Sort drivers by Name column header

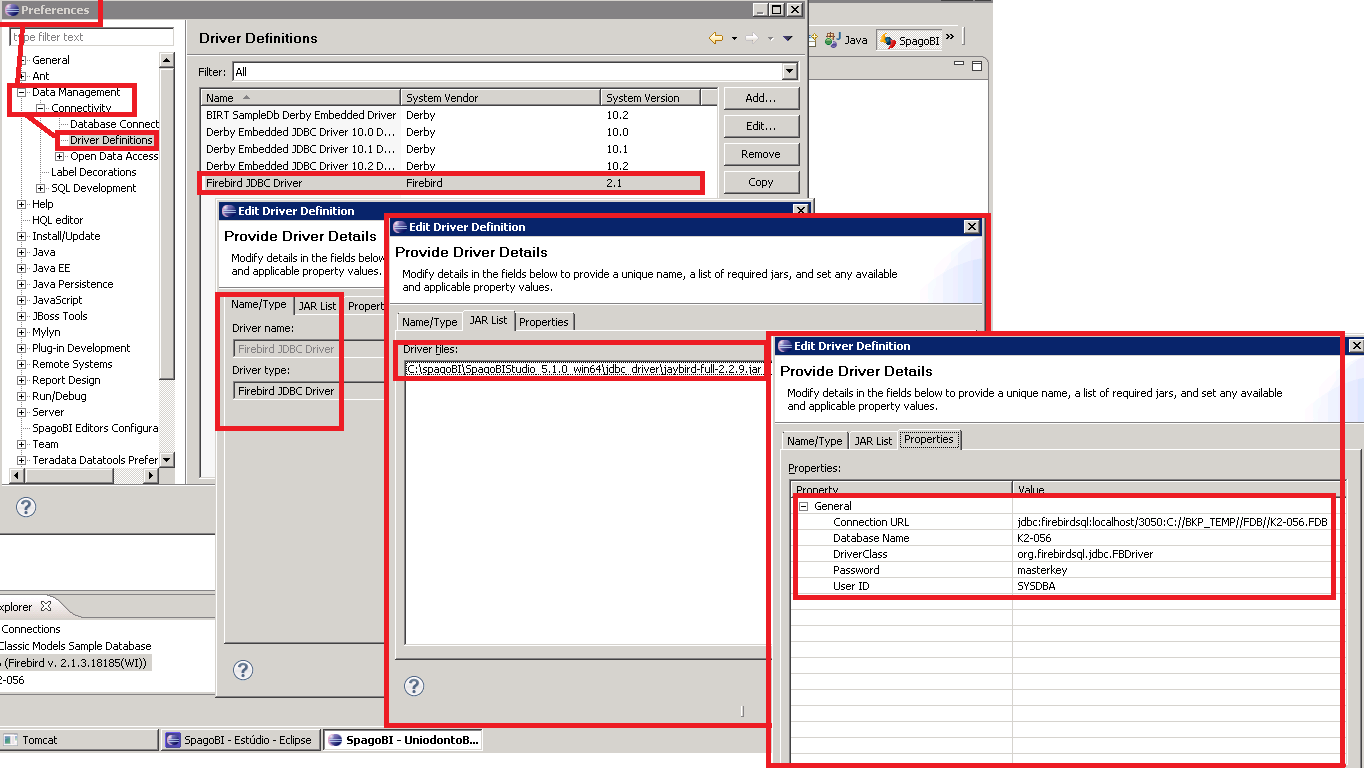pyautogui.click(x=300, y=98)
